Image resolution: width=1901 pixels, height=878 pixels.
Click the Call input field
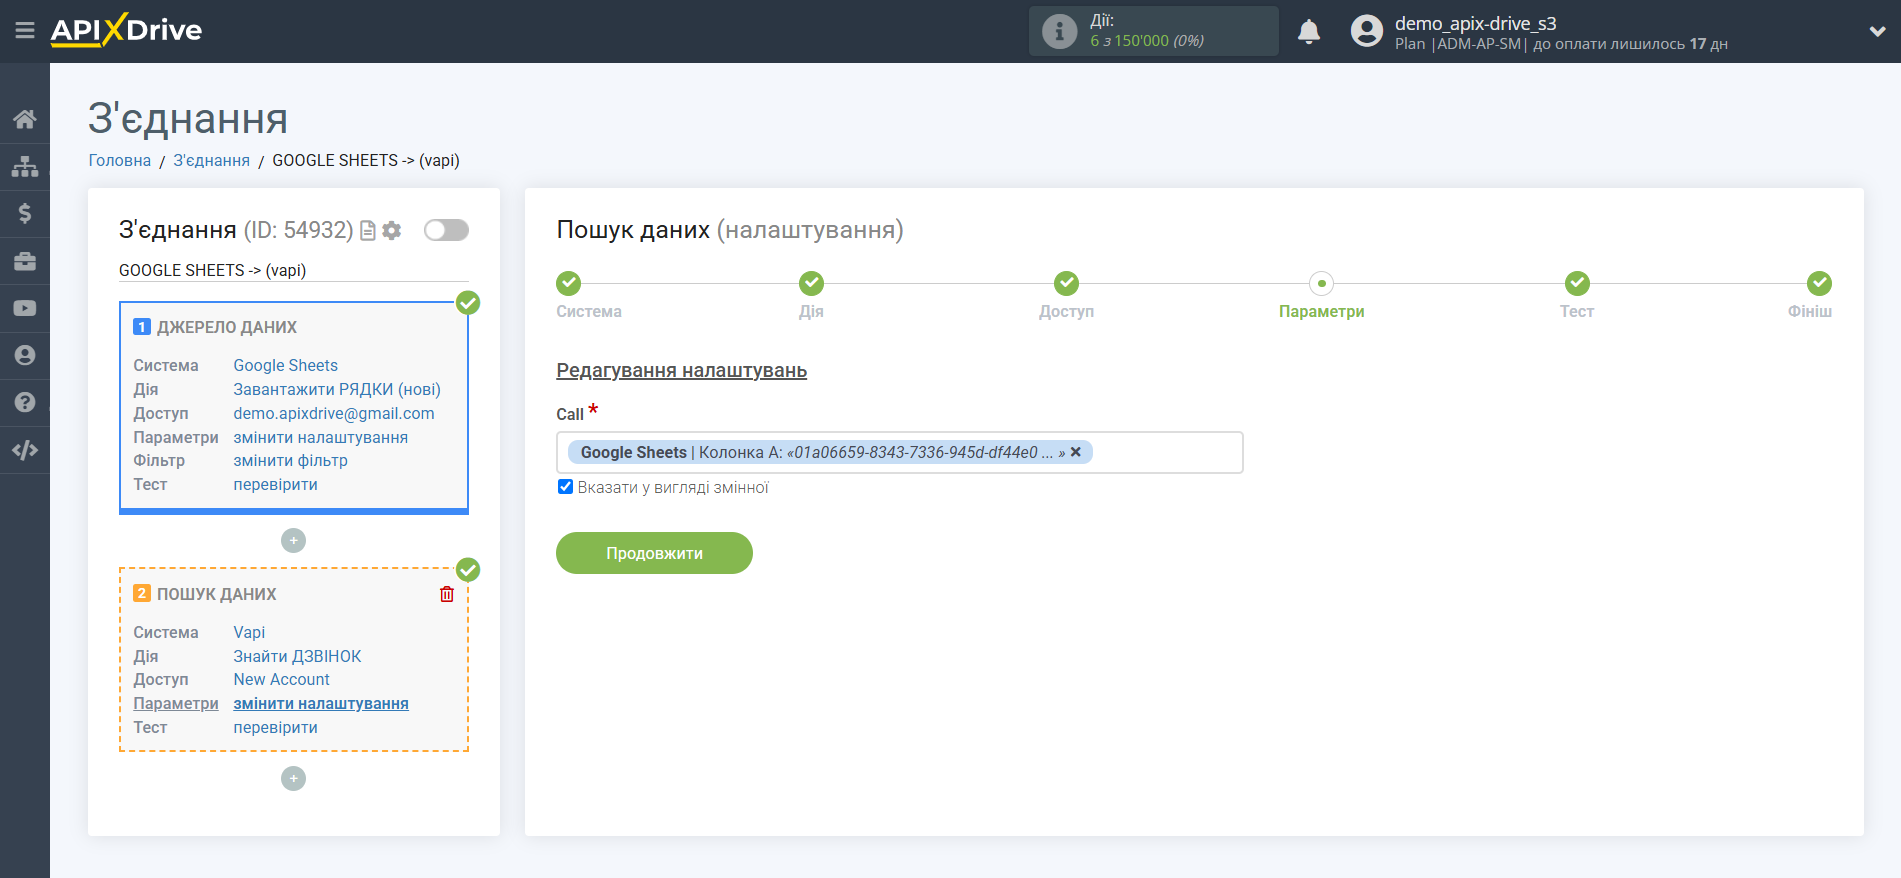pos(899,452)
